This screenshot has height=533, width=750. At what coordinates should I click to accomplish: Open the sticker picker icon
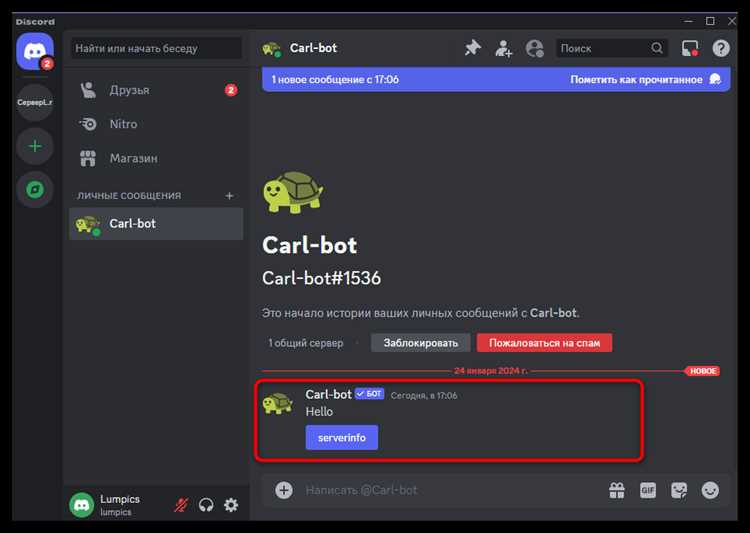tap(679, 490)
